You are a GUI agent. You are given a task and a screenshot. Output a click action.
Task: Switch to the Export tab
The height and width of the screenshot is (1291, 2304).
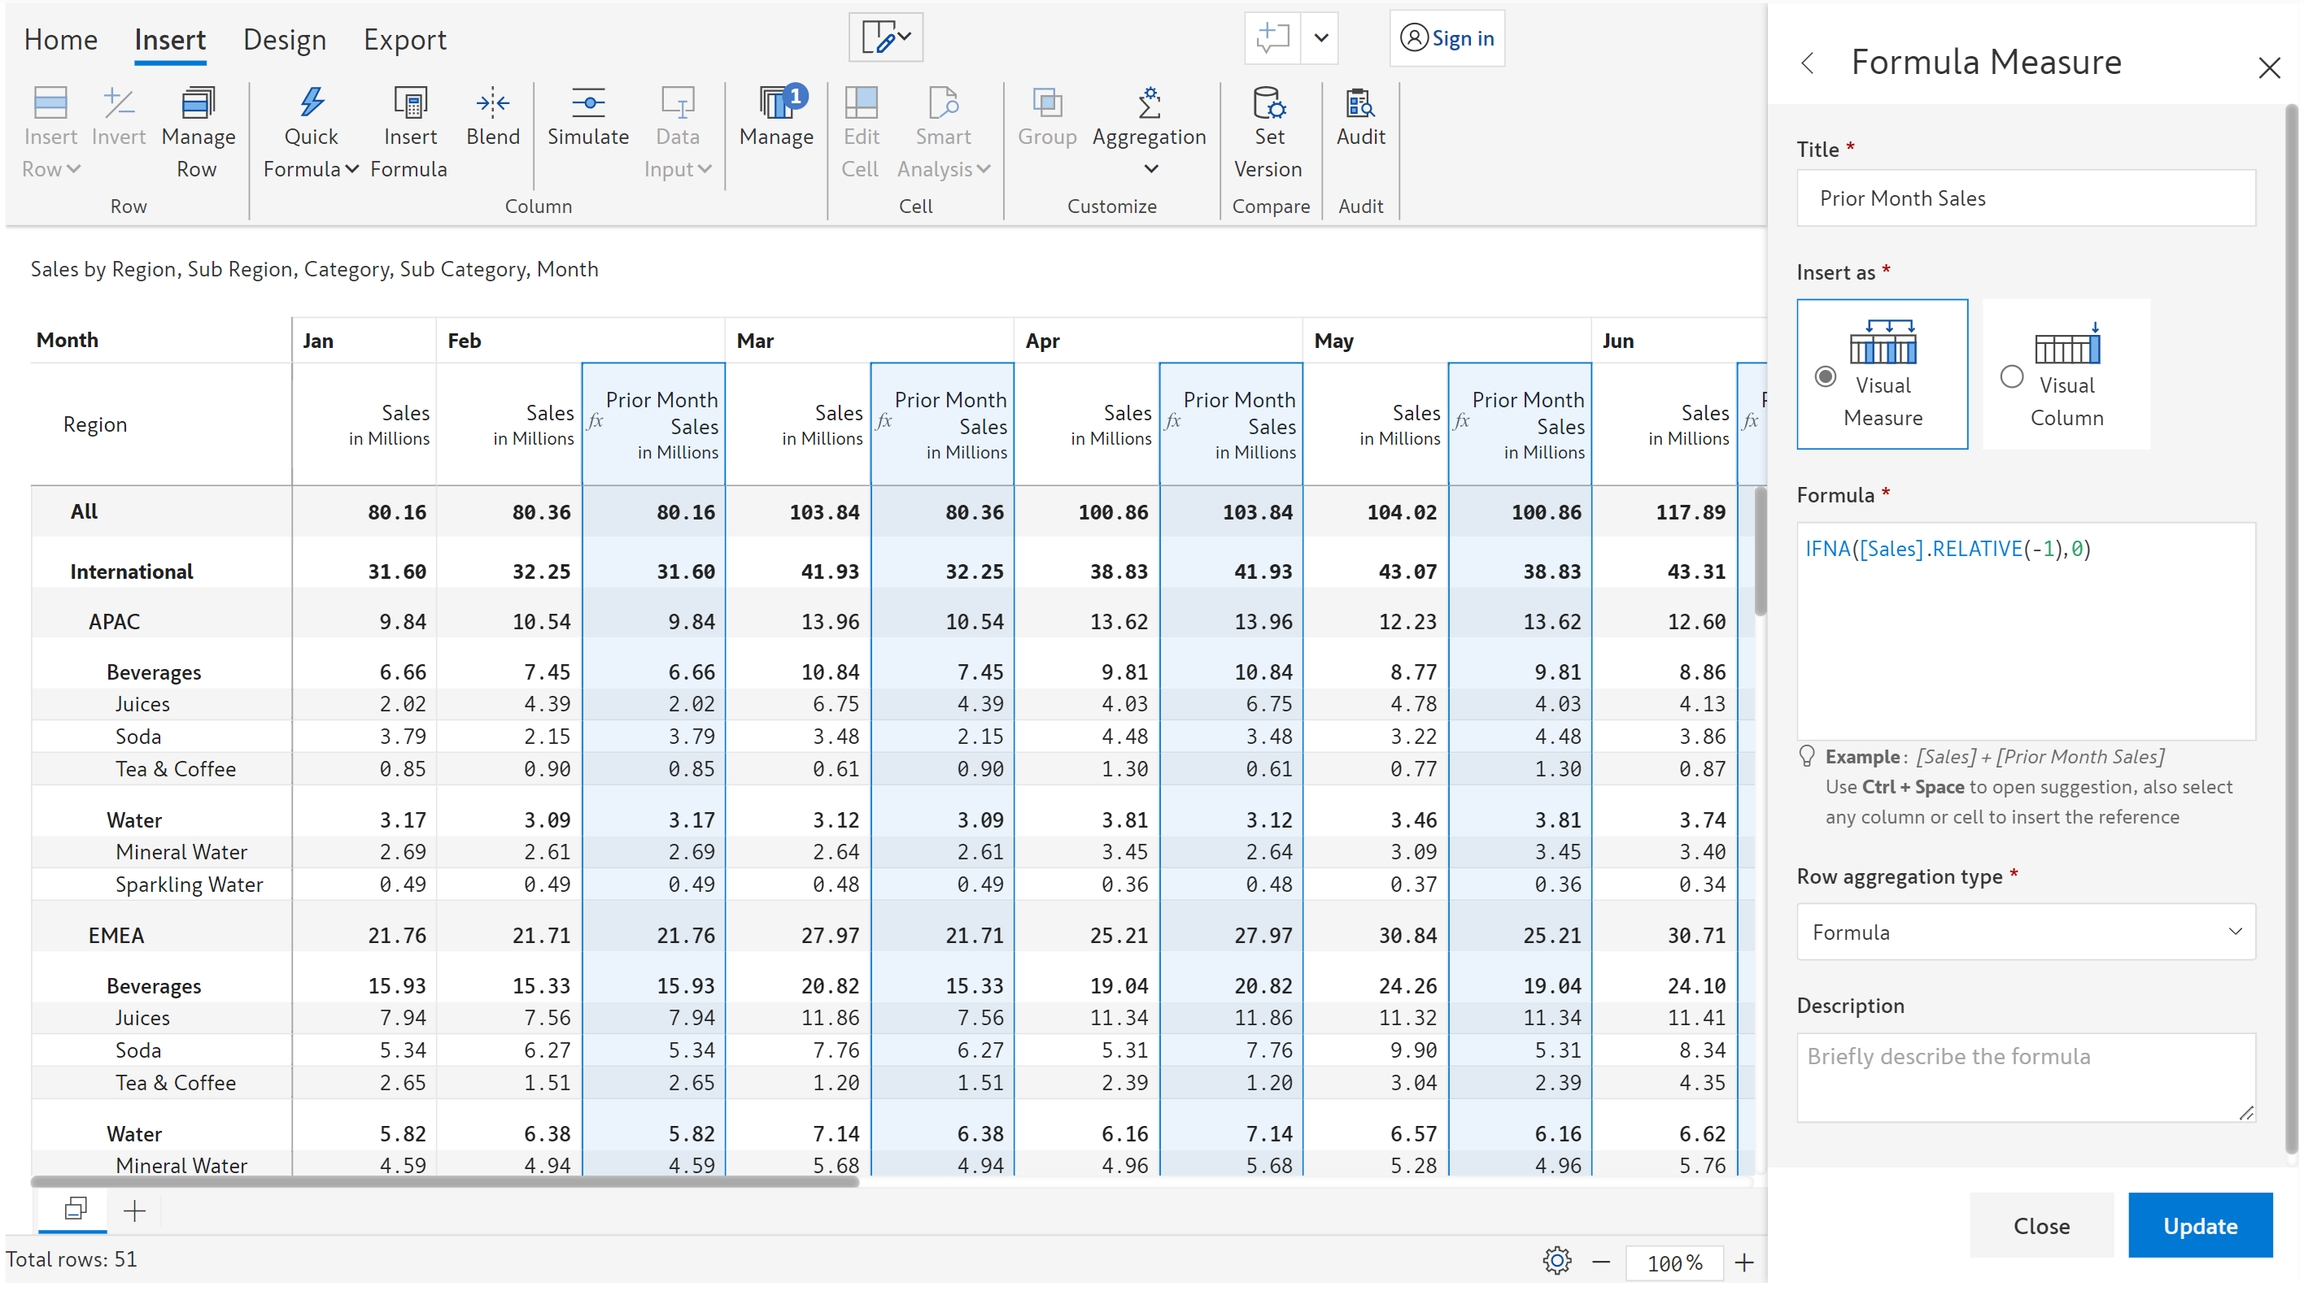pos(404,40)
